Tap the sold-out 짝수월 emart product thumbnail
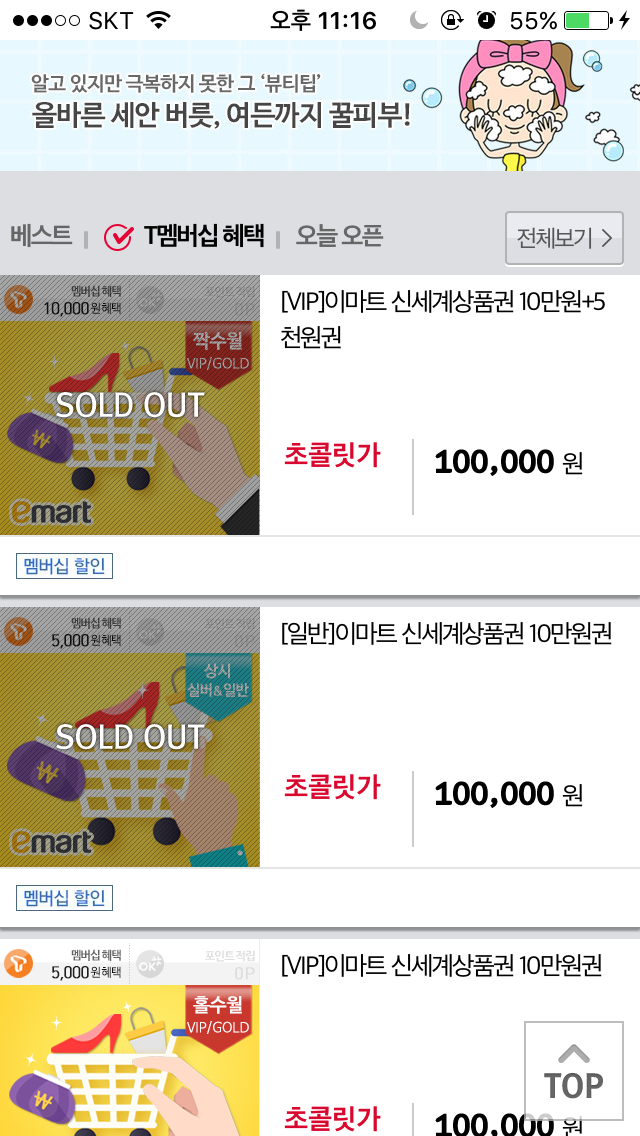 [130, 405]
